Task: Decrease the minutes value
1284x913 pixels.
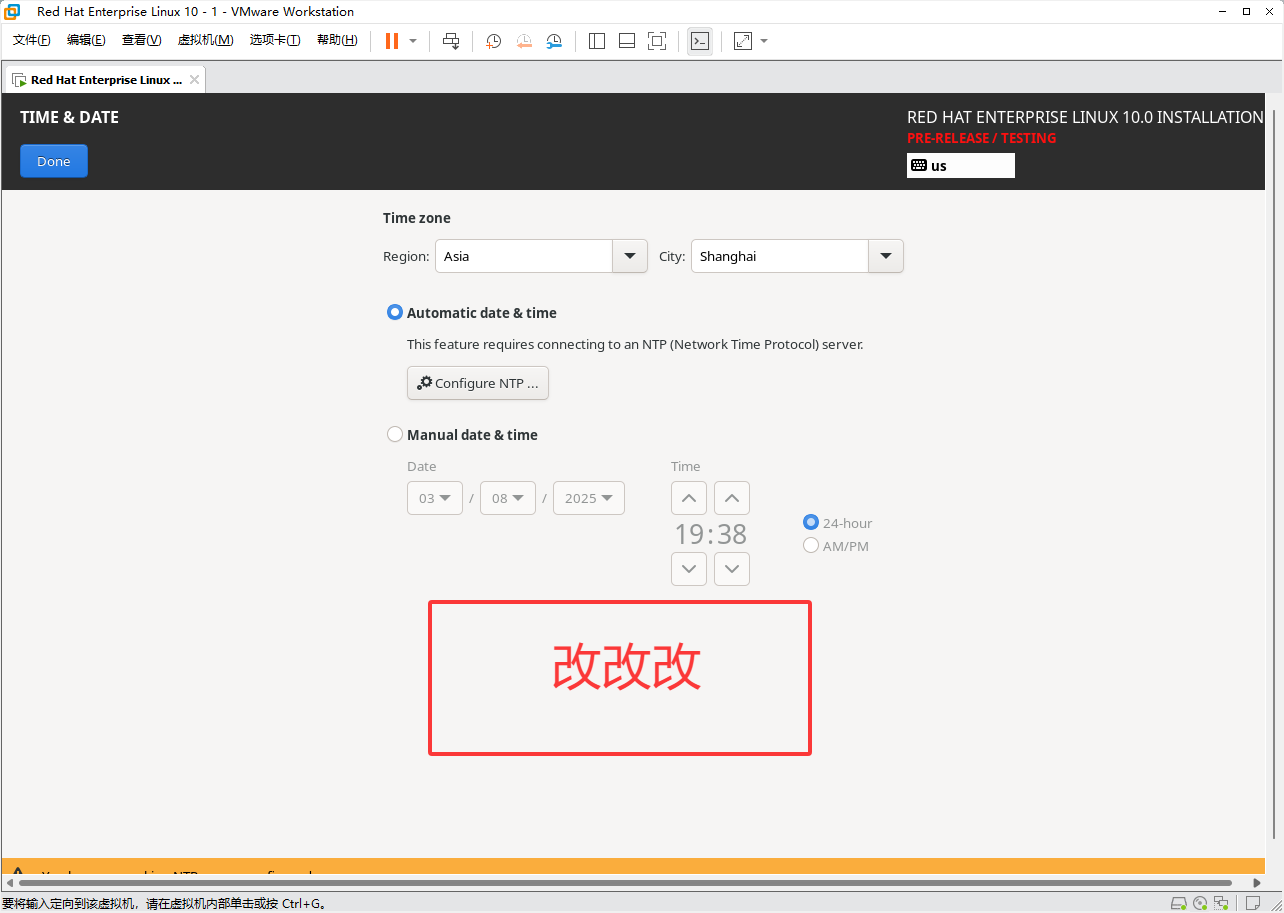Action: 732,569
